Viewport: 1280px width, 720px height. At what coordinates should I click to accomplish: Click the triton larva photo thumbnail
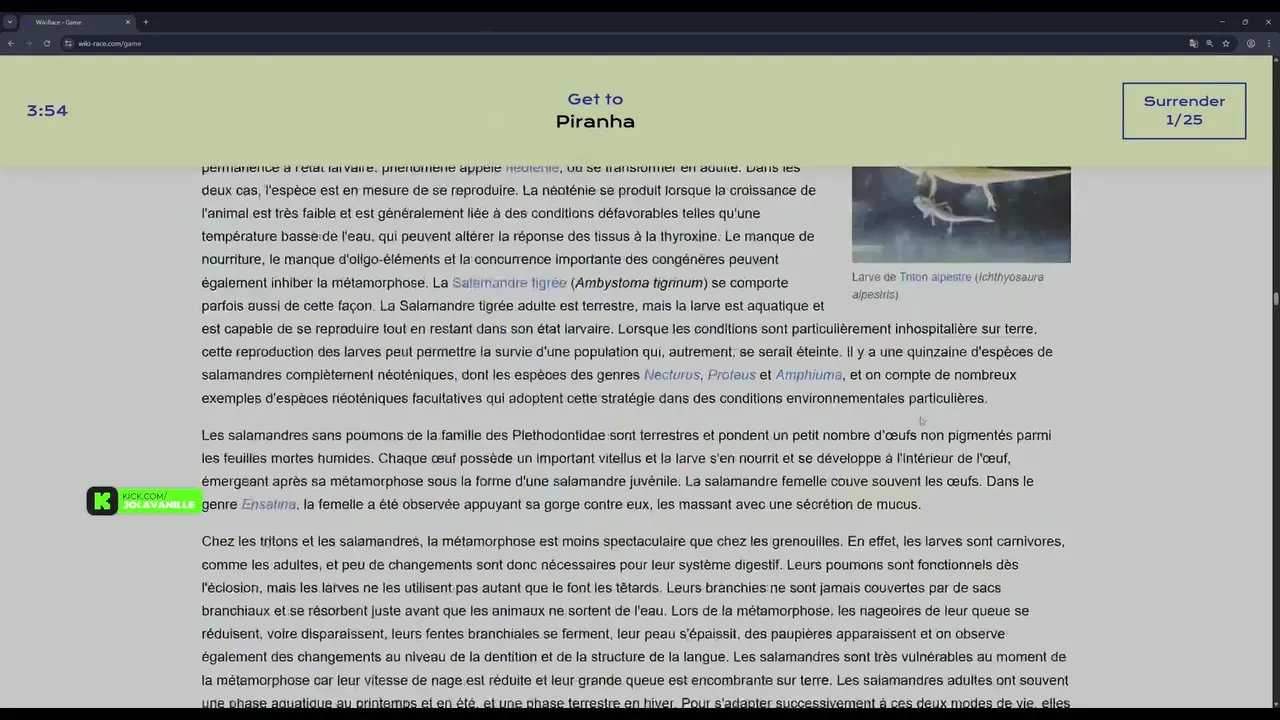pos(961,214)
